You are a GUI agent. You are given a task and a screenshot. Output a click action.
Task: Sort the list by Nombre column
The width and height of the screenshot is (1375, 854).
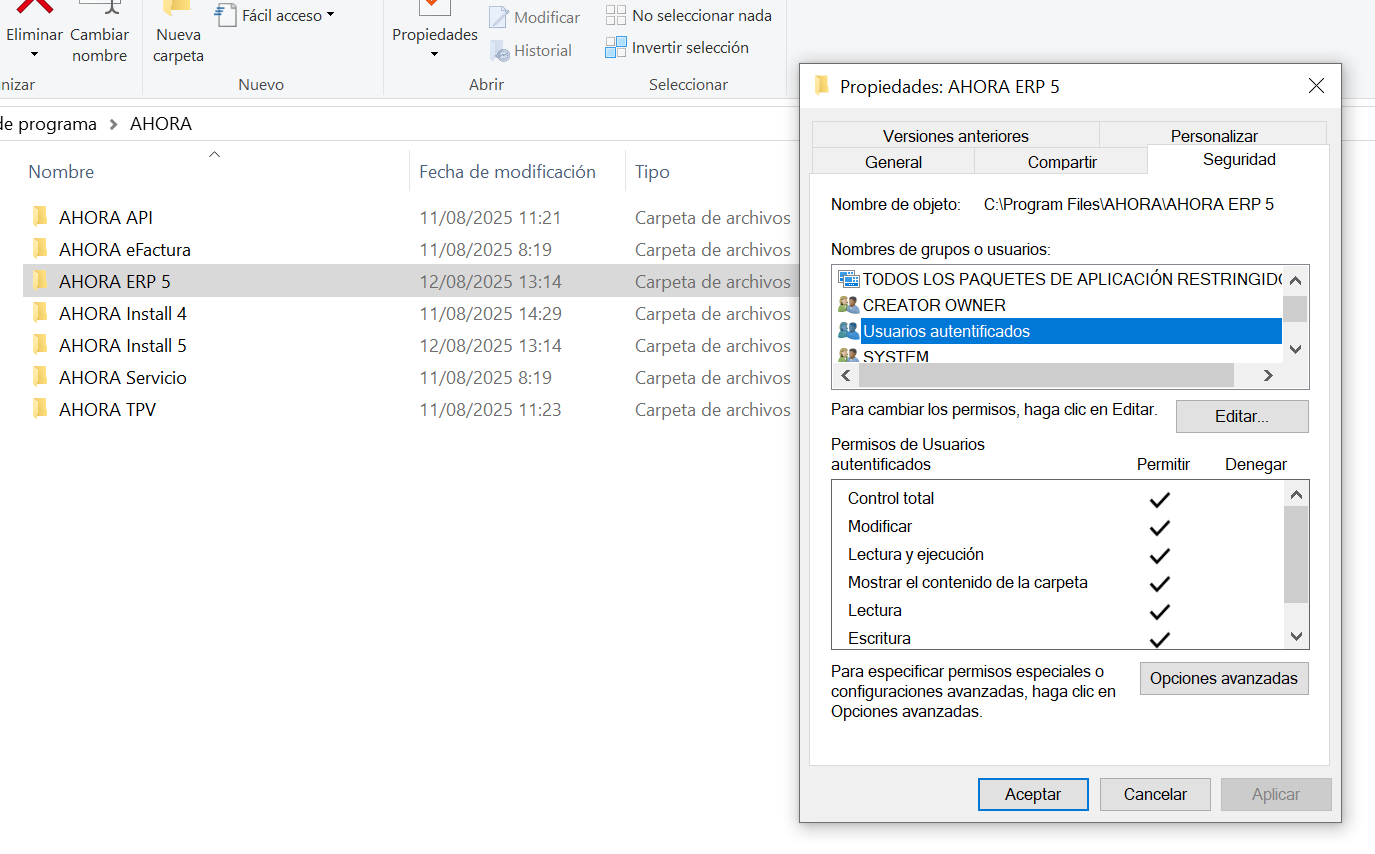click(x=61, y=172)
